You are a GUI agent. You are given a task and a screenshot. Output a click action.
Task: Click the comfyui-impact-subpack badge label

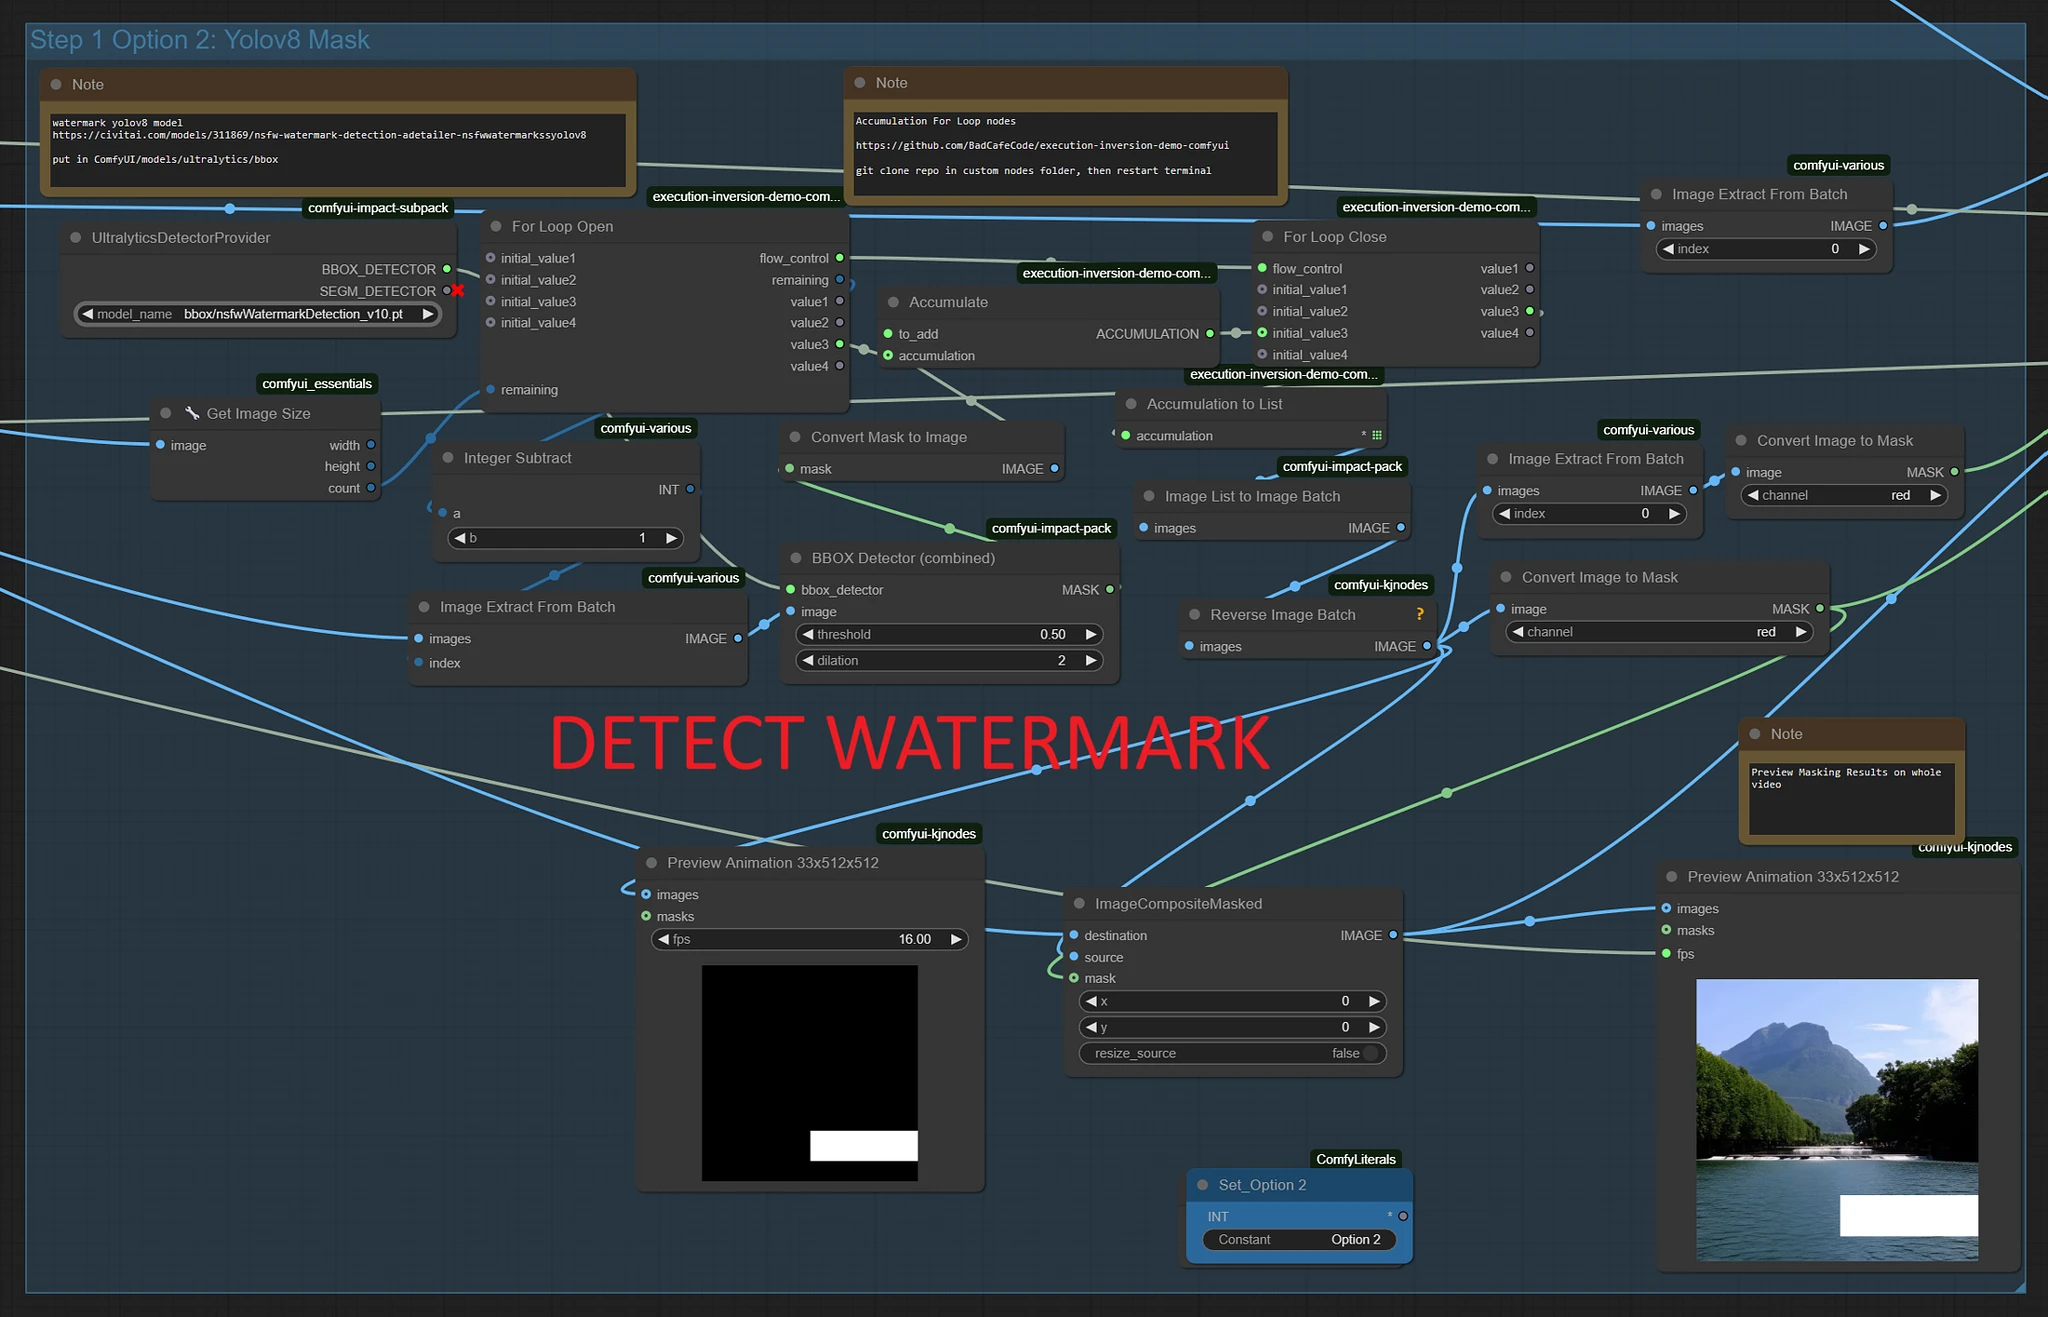378,208
